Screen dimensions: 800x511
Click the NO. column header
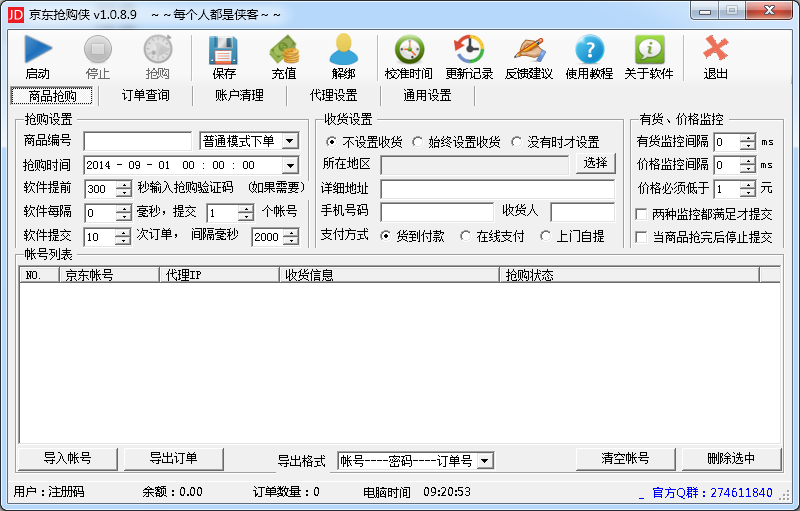(40, 275)
